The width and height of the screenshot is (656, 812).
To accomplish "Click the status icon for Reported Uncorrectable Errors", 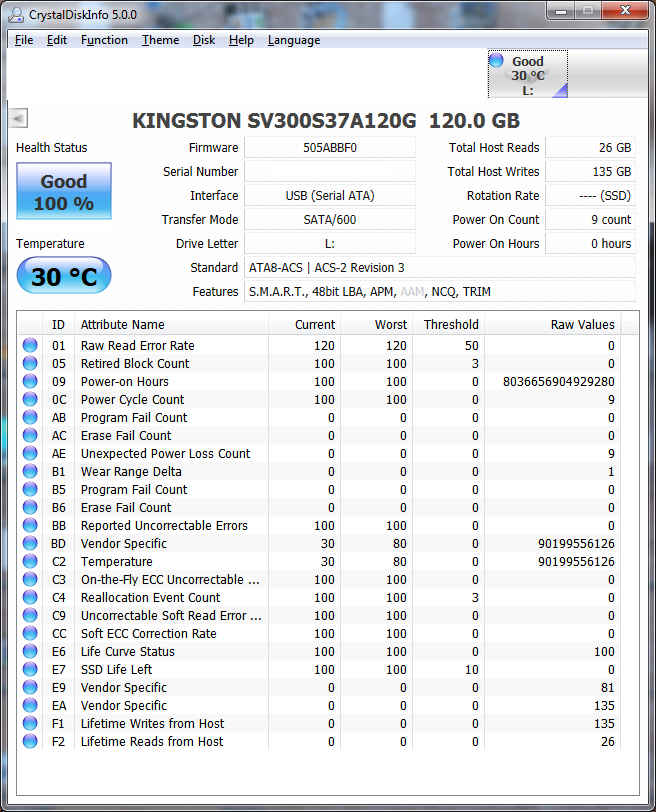I will (30, 525).
